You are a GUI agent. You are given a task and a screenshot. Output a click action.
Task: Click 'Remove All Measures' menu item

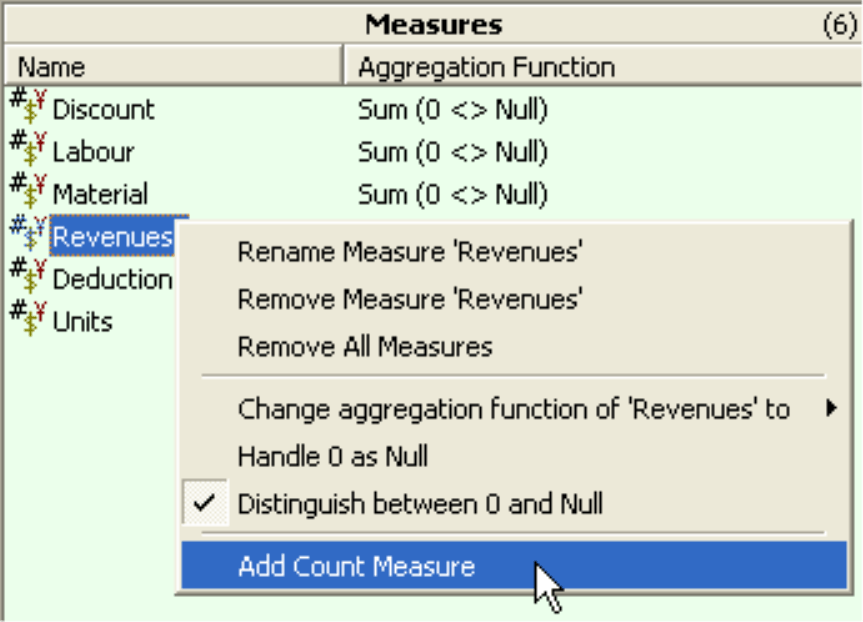pyautogui.click(x=365, y=346)
